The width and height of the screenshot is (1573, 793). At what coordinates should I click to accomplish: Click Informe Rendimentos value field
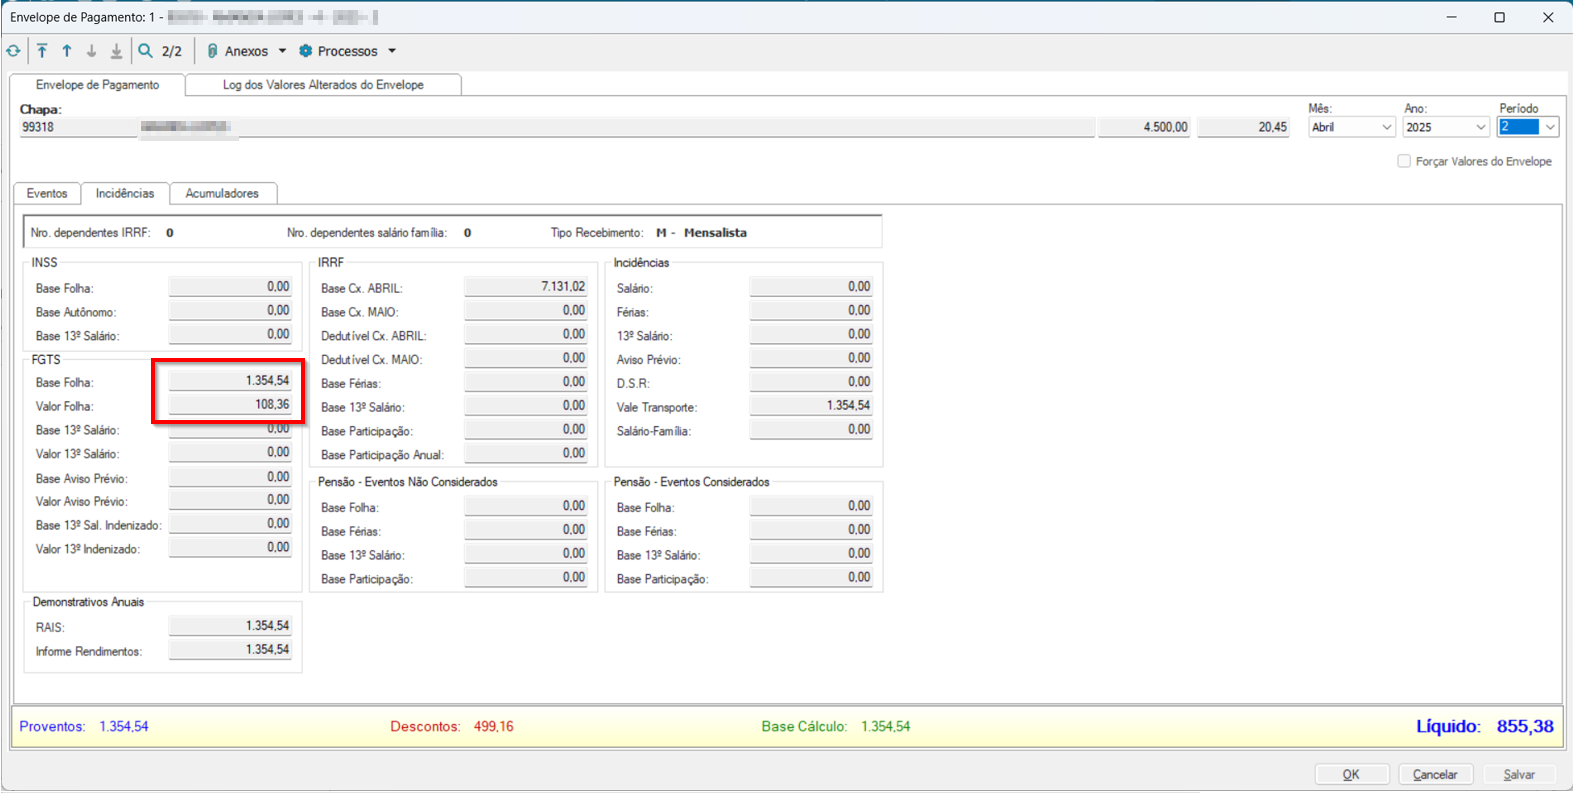tap(230, 650)
